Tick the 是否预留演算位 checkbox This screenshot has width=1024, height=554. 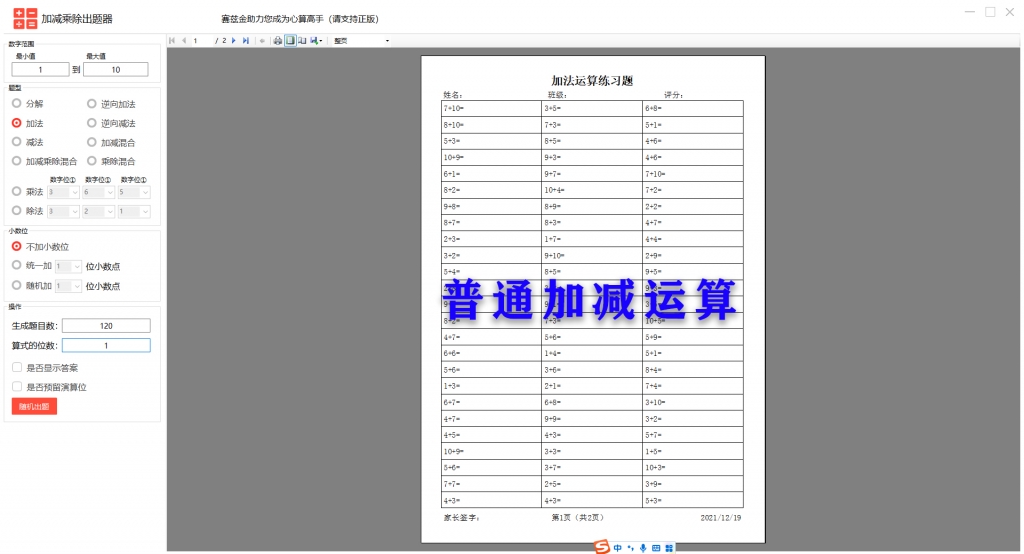pos(17,387)
